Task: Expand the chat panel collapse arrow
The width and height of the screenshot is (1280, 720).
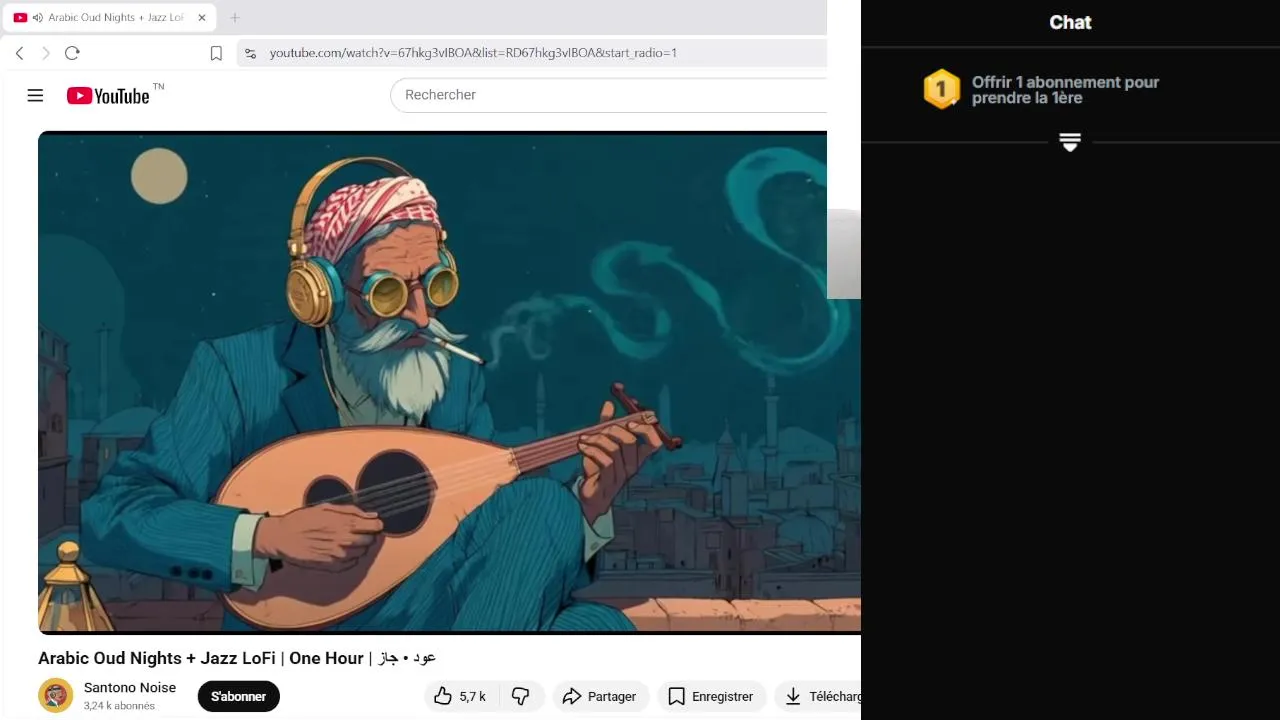Action: click(1070, 142)
